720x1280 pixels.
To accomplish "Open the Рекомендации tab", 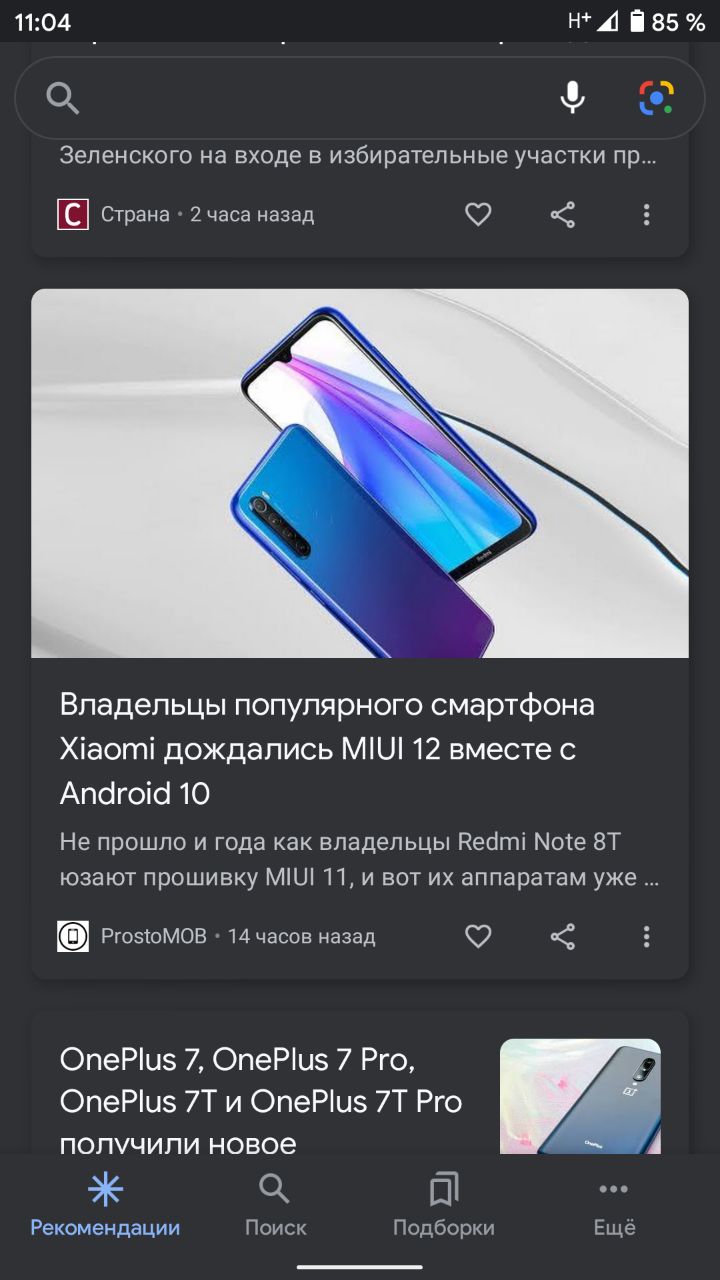I will [105, 1206].
